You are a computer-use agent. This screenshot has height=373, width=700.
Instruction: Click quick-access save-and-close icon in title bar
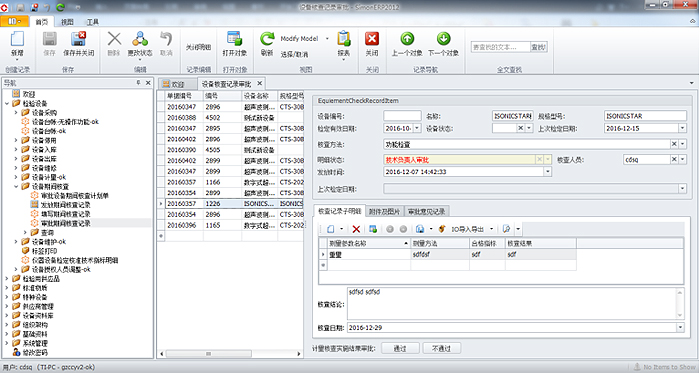pyautogui.click(x=34, y=7)
